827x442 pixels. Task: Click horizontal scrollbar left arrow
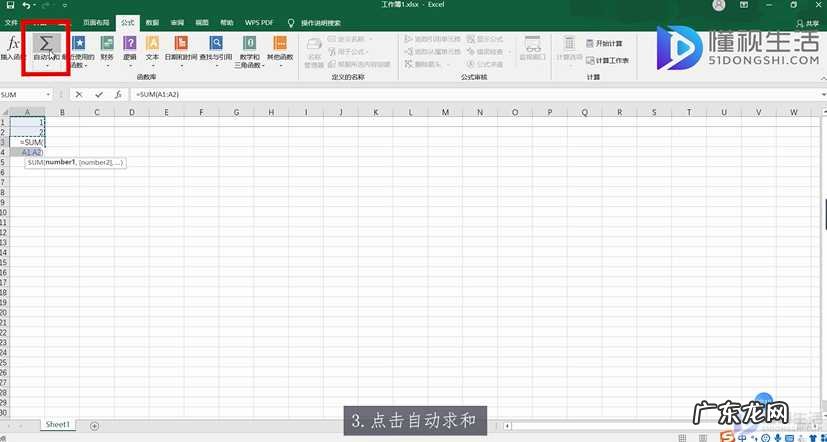(x=506, y=425)
